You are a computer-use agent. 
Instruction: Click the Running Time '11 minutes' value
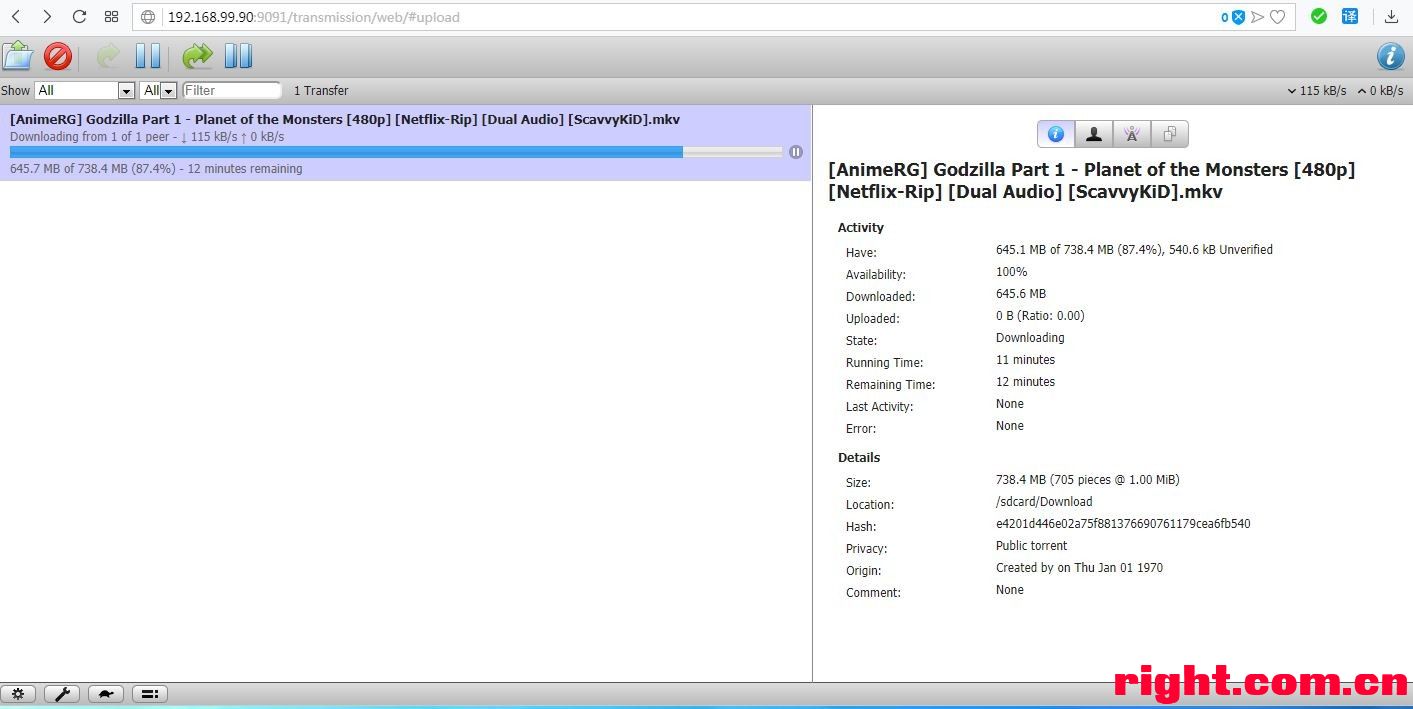1025,360
